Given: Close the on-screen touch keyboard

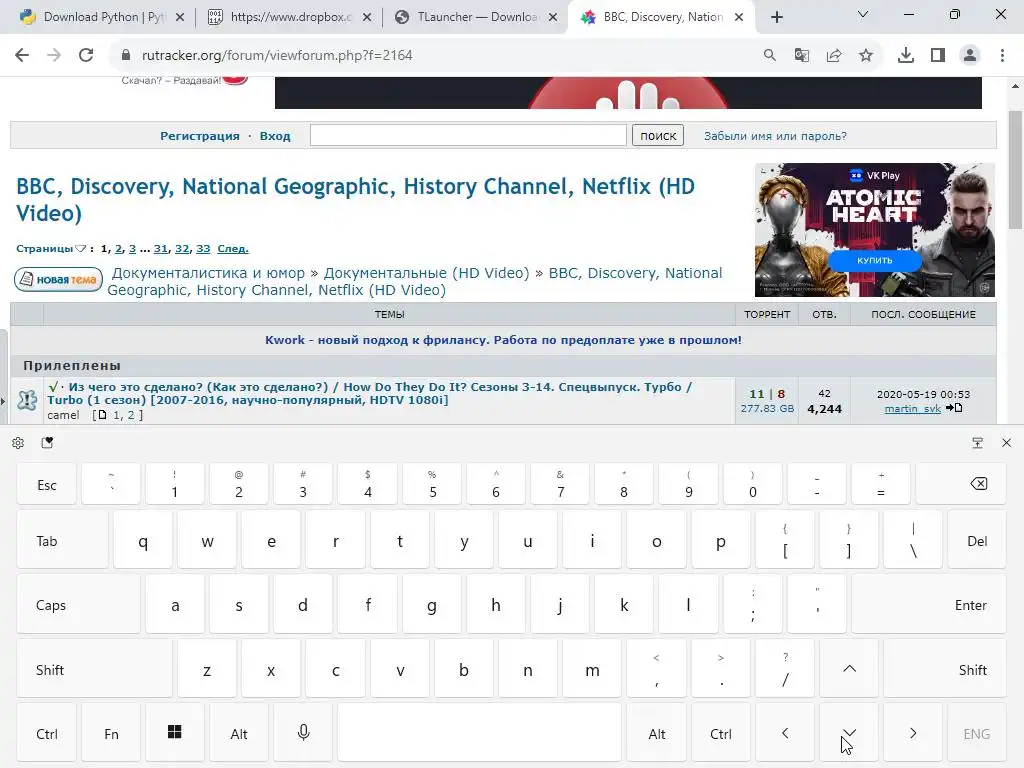Looking at the screenshot, I should click(x=1006, y=443).
